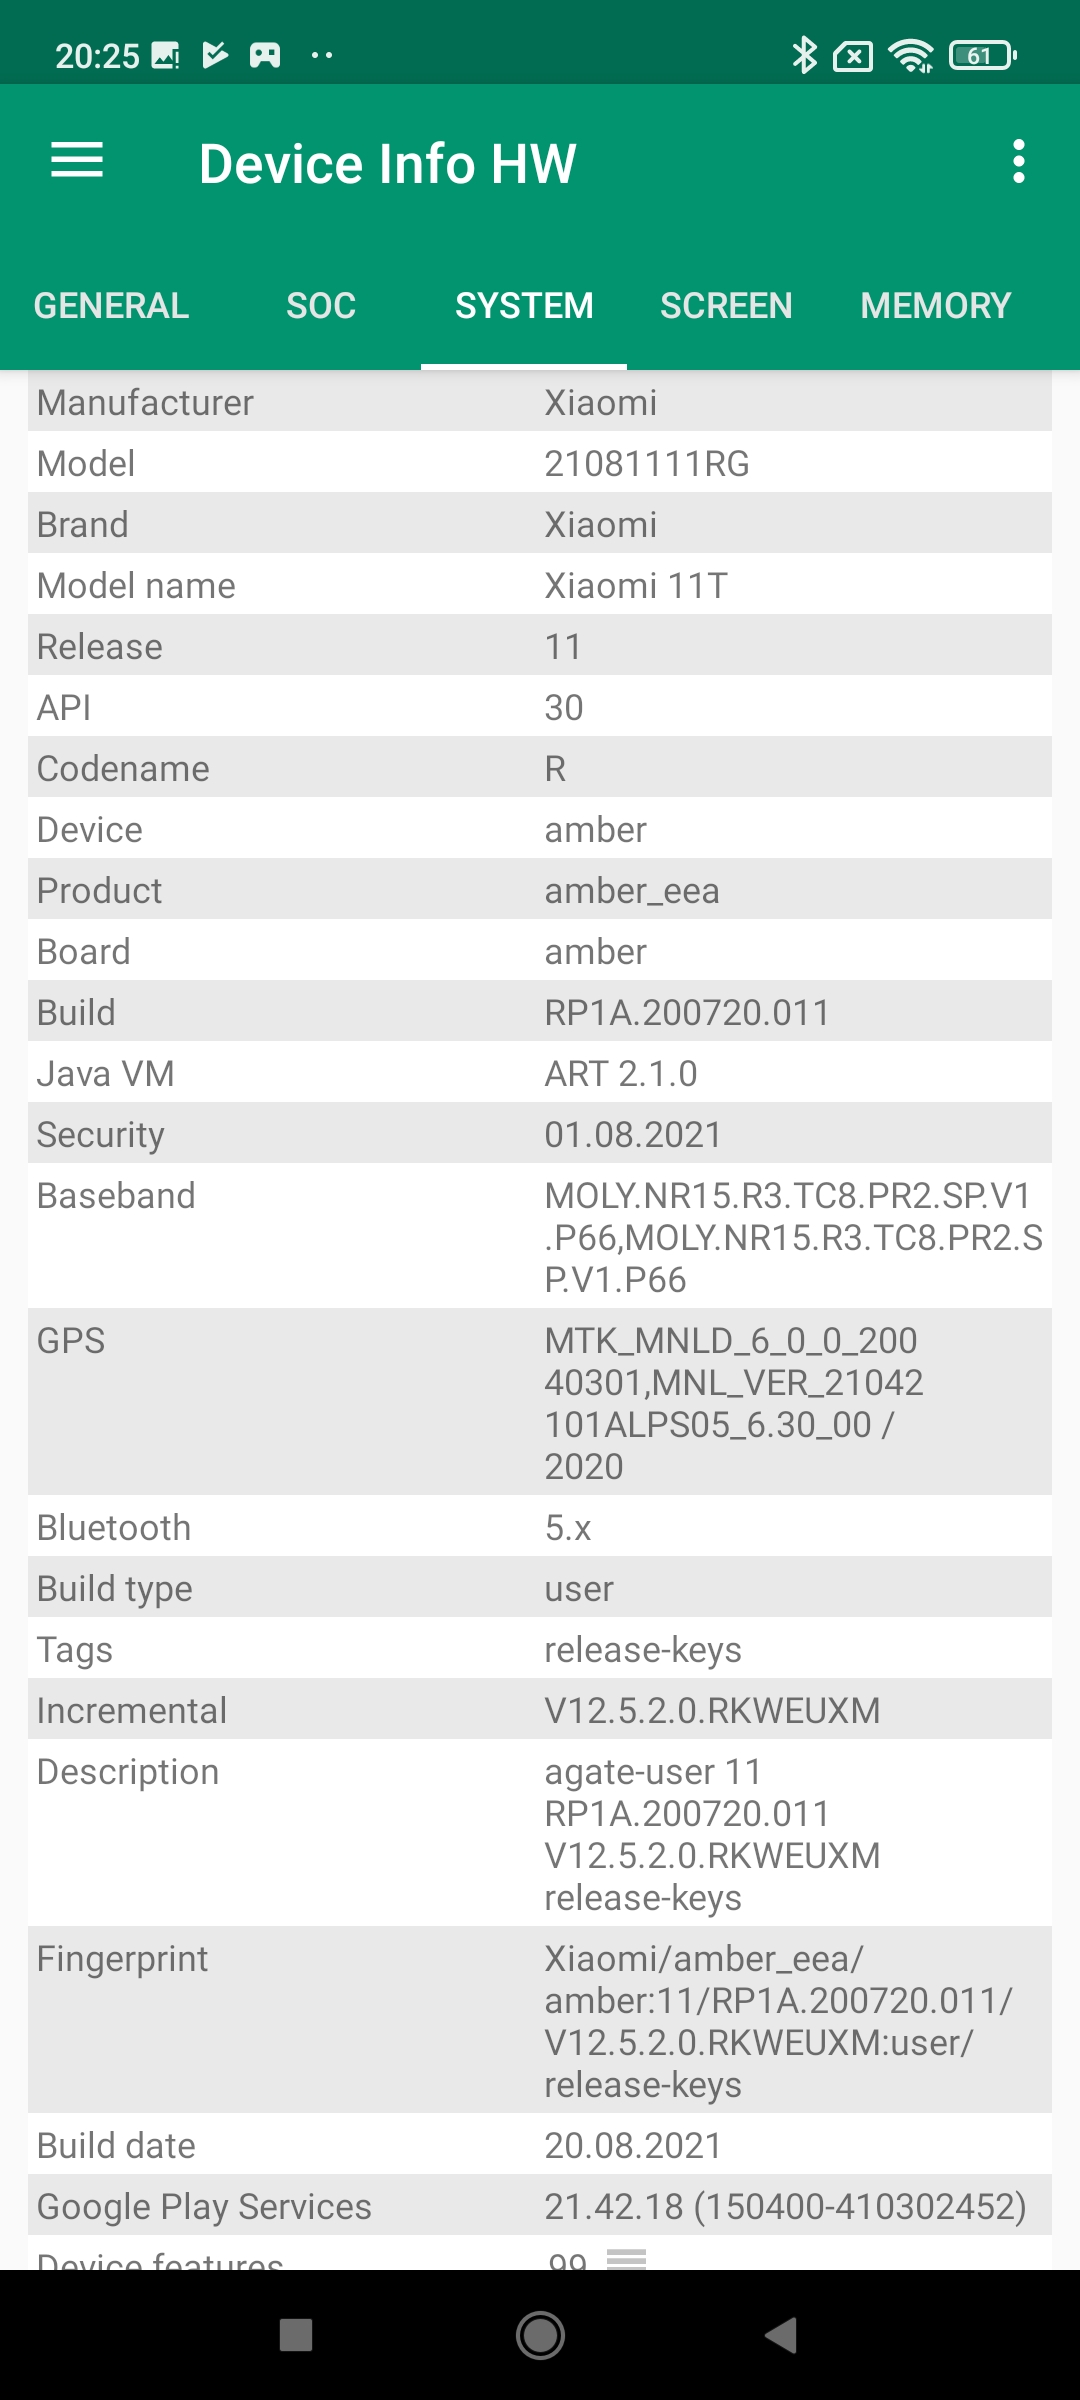
Task: Select the SYSTEM tab
Action: click(524, 306)
